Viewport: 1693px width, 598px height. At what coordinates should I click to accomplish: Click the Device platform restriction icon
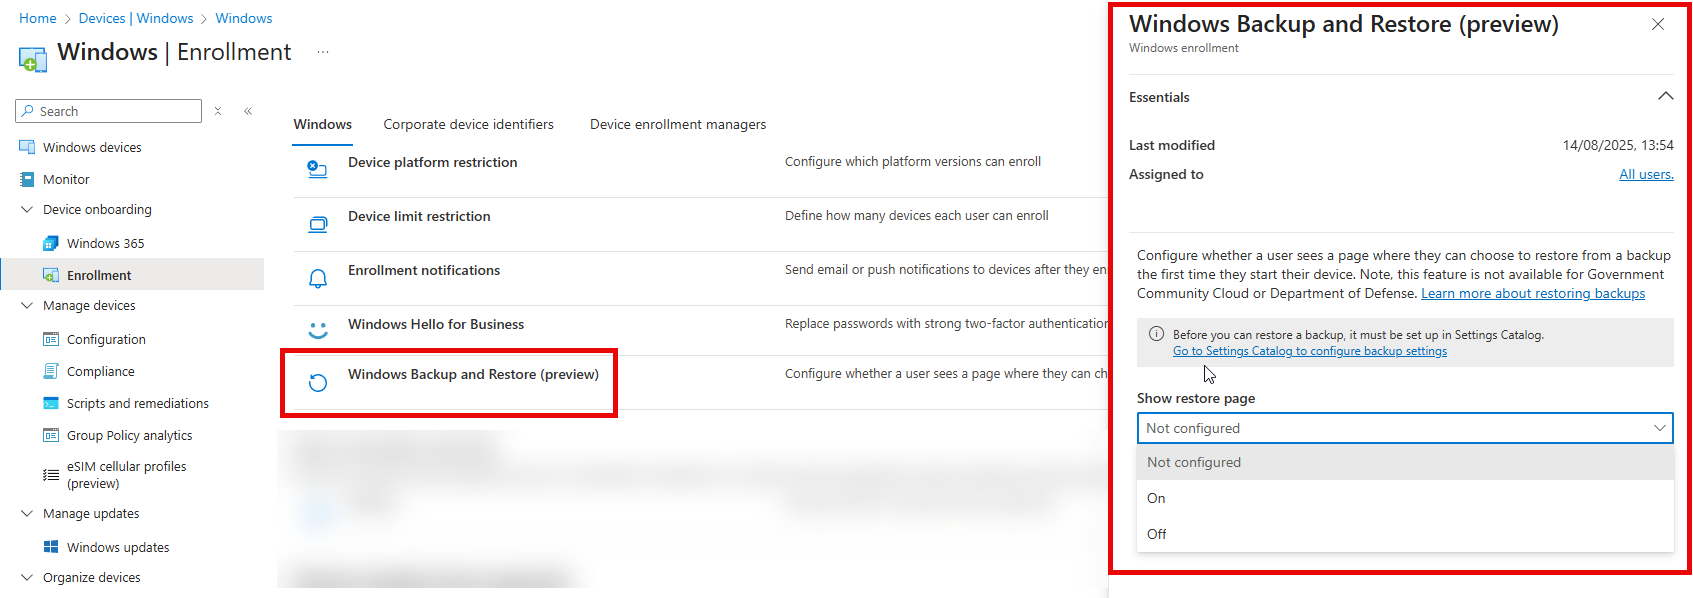coord(317,169)
